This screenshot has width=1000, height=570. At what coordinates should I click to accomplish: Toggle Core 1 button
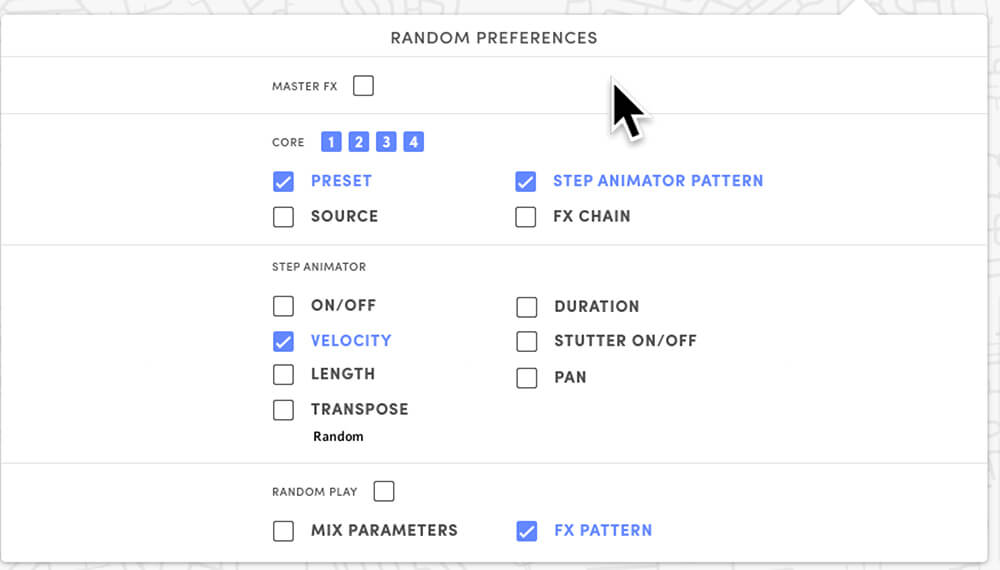(331, 142)
